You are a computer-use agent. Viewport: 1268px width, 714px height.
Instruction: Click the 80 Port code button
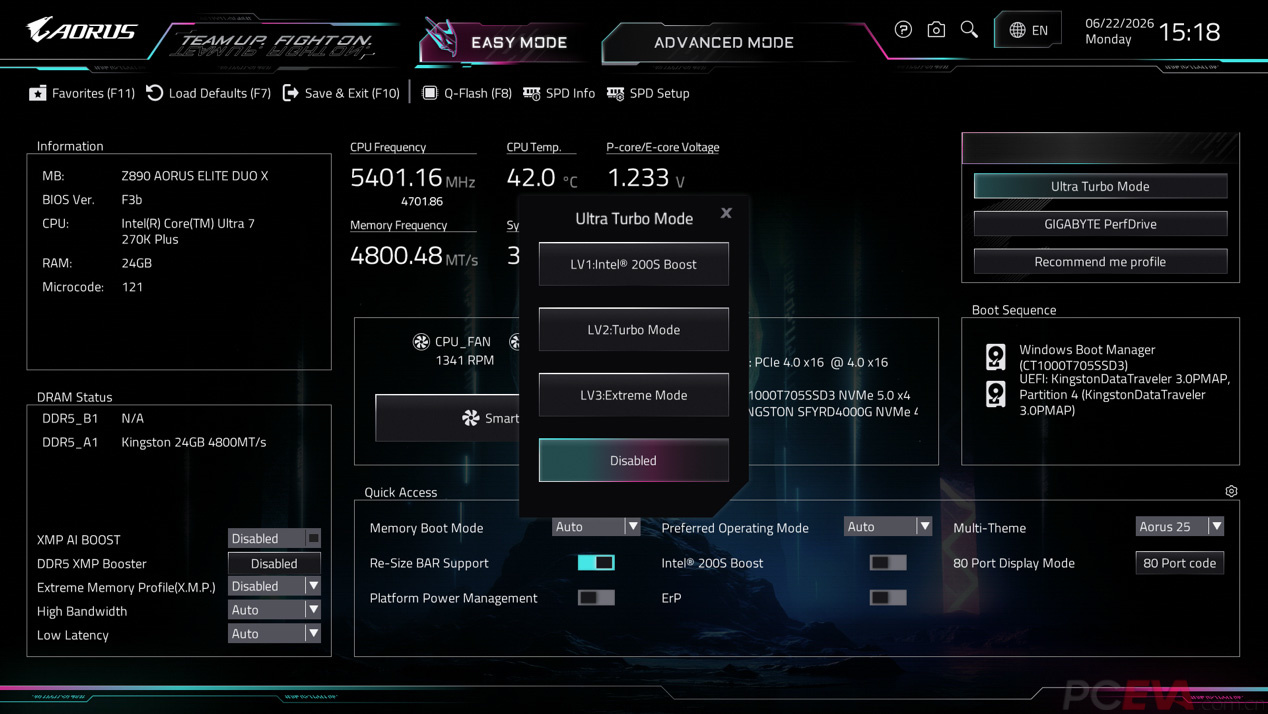(1180, 563)
